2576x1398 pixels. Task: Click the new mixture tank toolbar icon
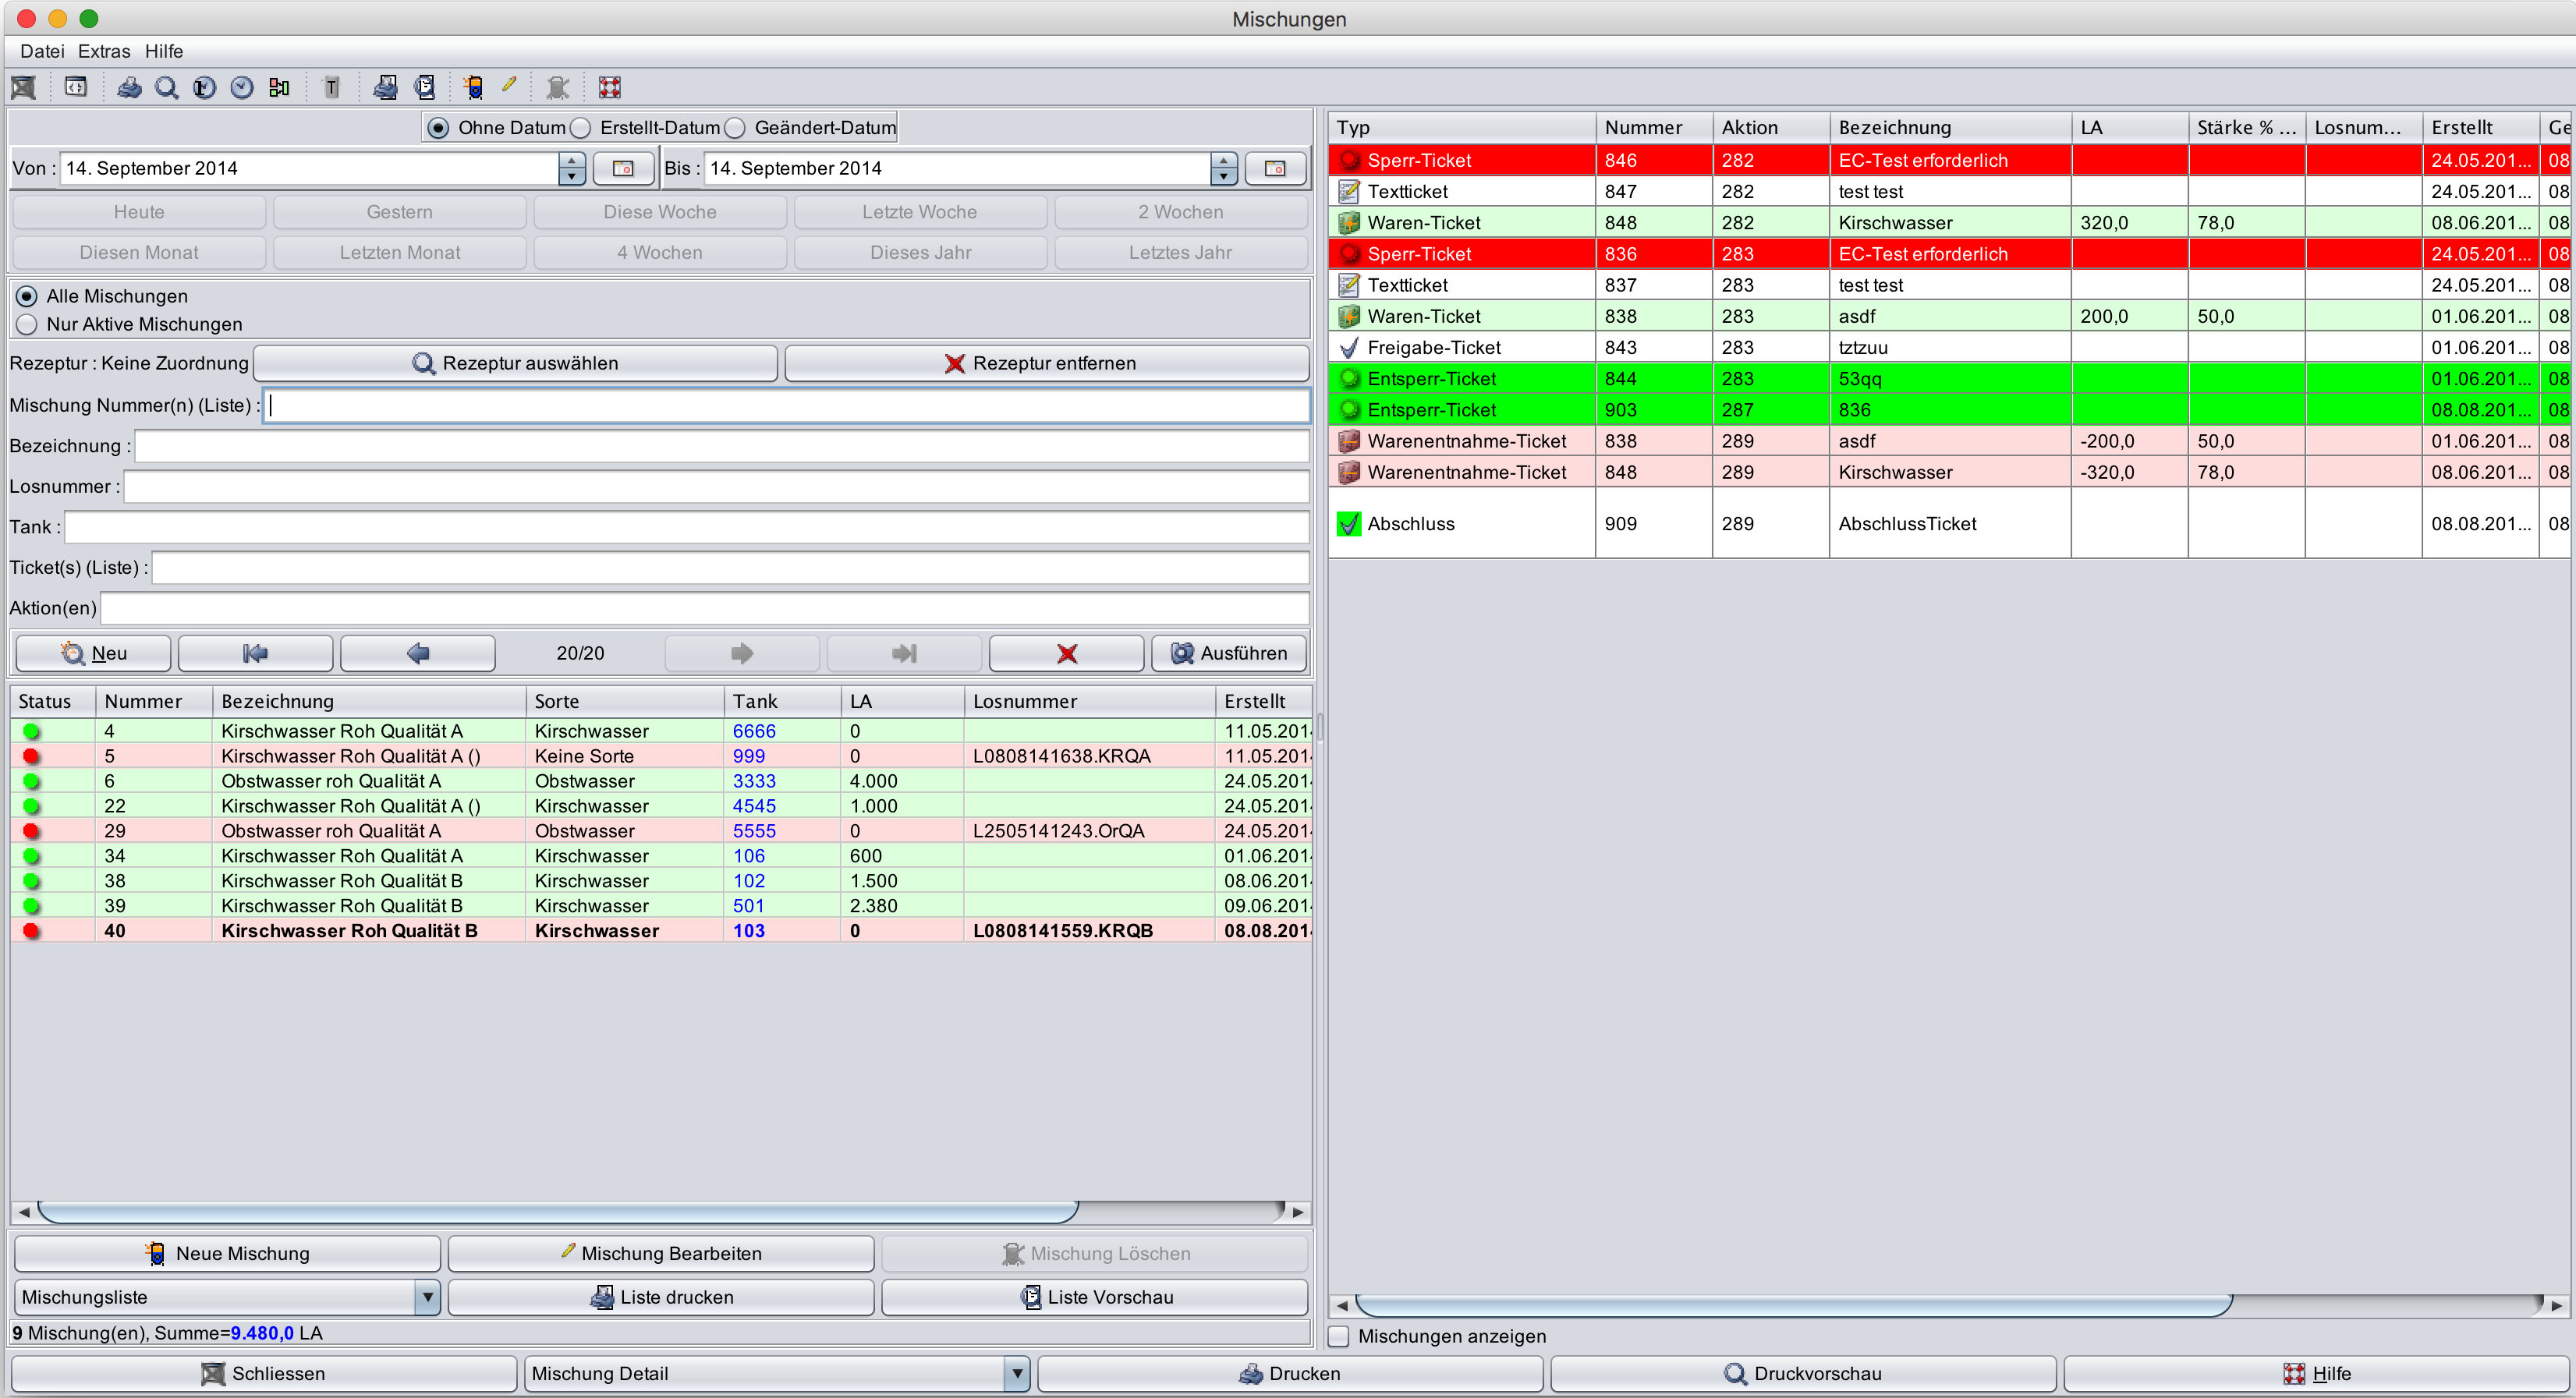pos(473,88)
